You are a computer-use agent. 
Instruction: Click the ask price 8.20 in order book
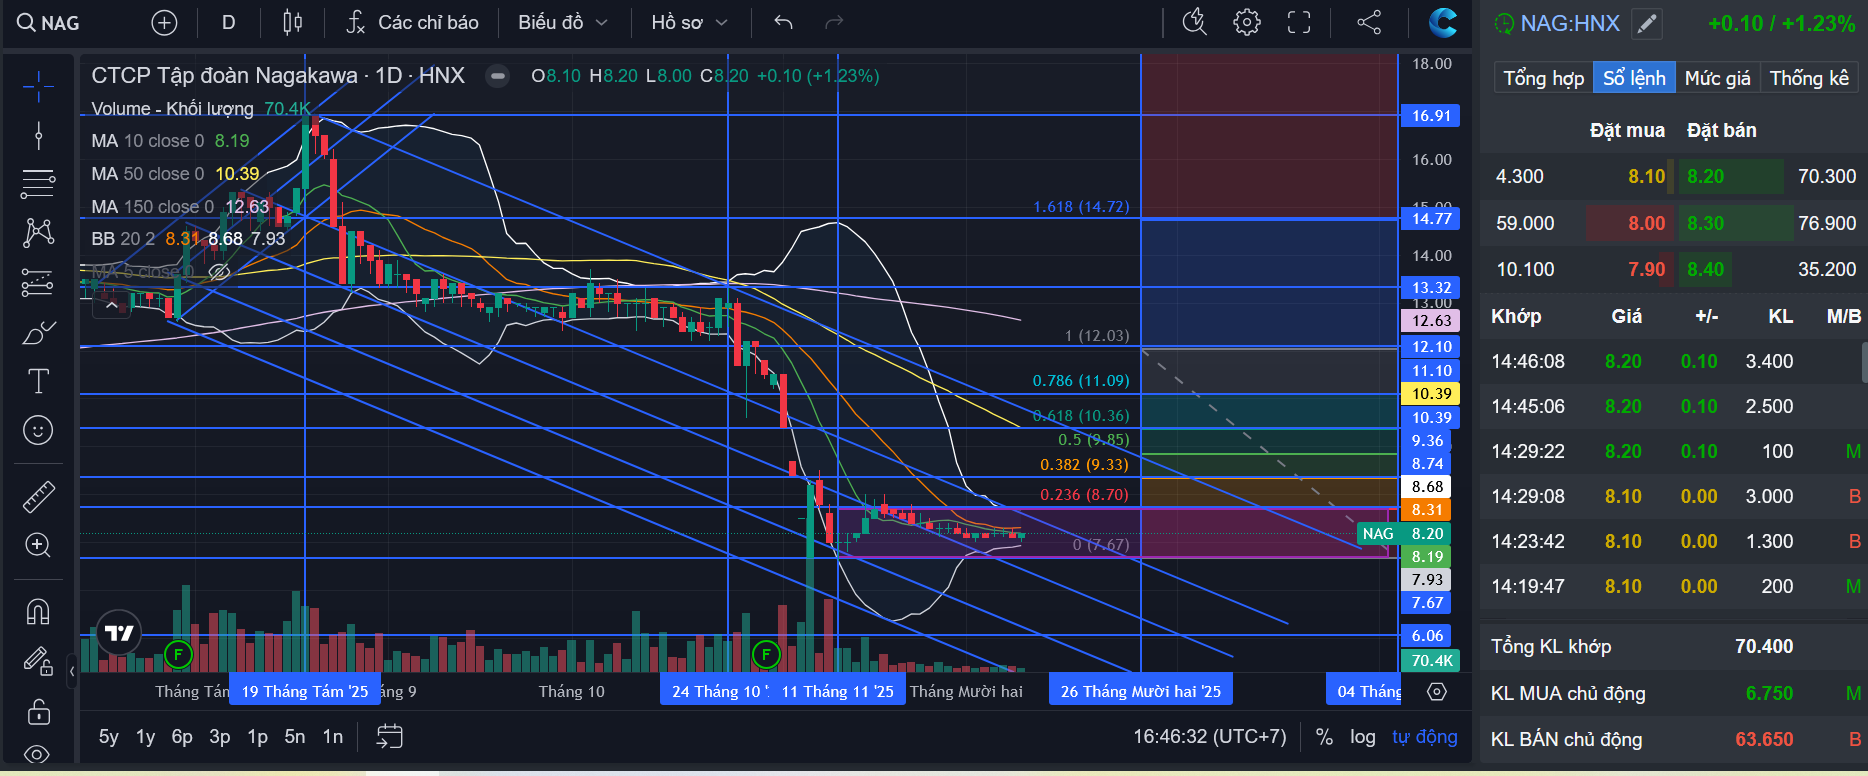point(1706,177)
